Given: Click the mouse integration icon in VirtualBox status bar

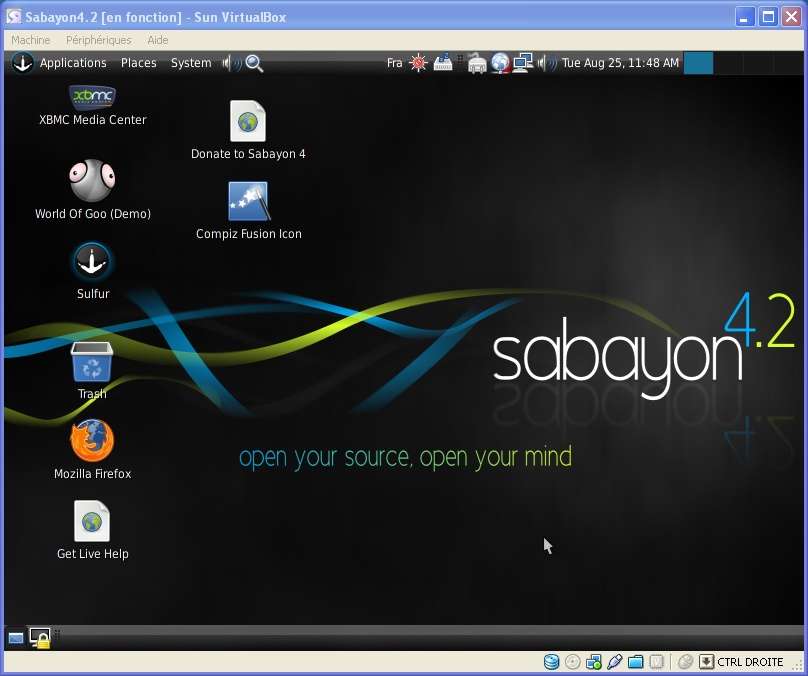Looking at the screenshot, I should 685,662.
